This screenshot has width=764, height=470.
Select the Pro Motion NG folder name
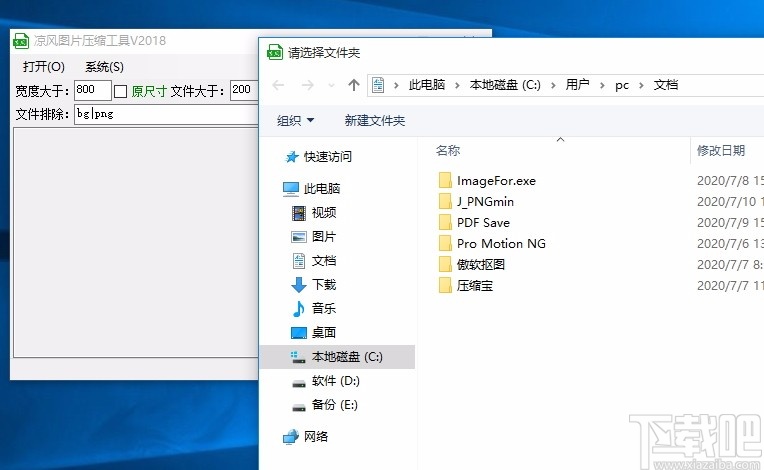pyautogui.click(x=501, y=244)
